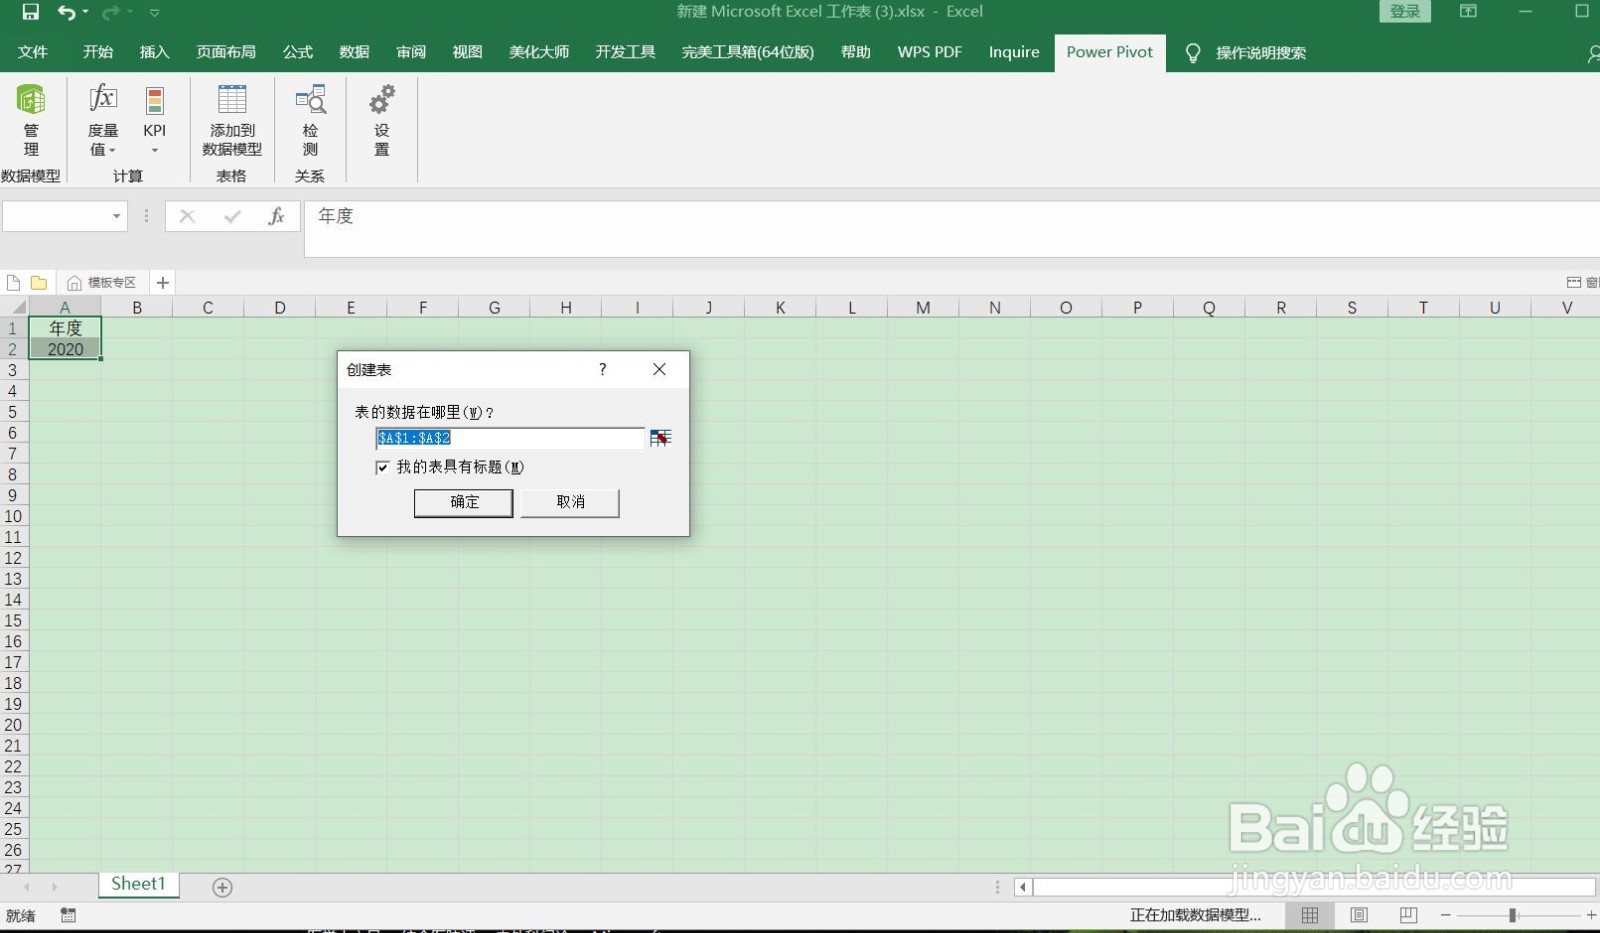
Task: Open the Inquire tab
Action: coord(1014,52)
